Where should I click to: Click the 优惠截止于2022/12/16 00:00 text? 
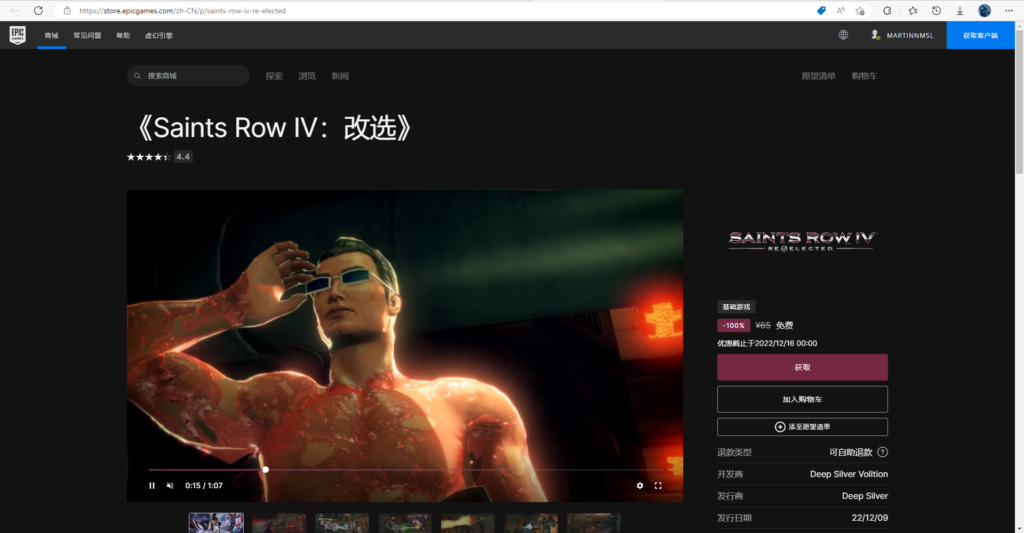(767, 343)
